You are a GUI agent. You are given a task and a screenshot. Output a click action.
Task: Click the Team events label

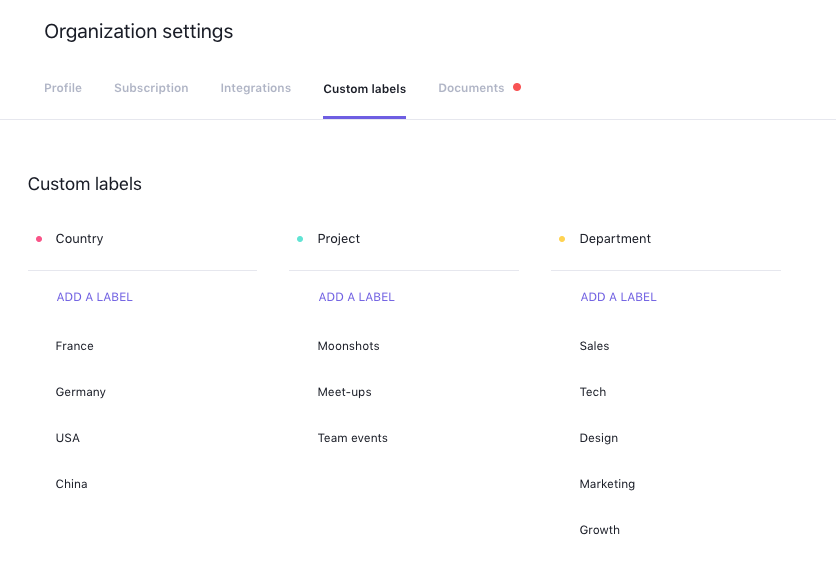click(353, 438)
